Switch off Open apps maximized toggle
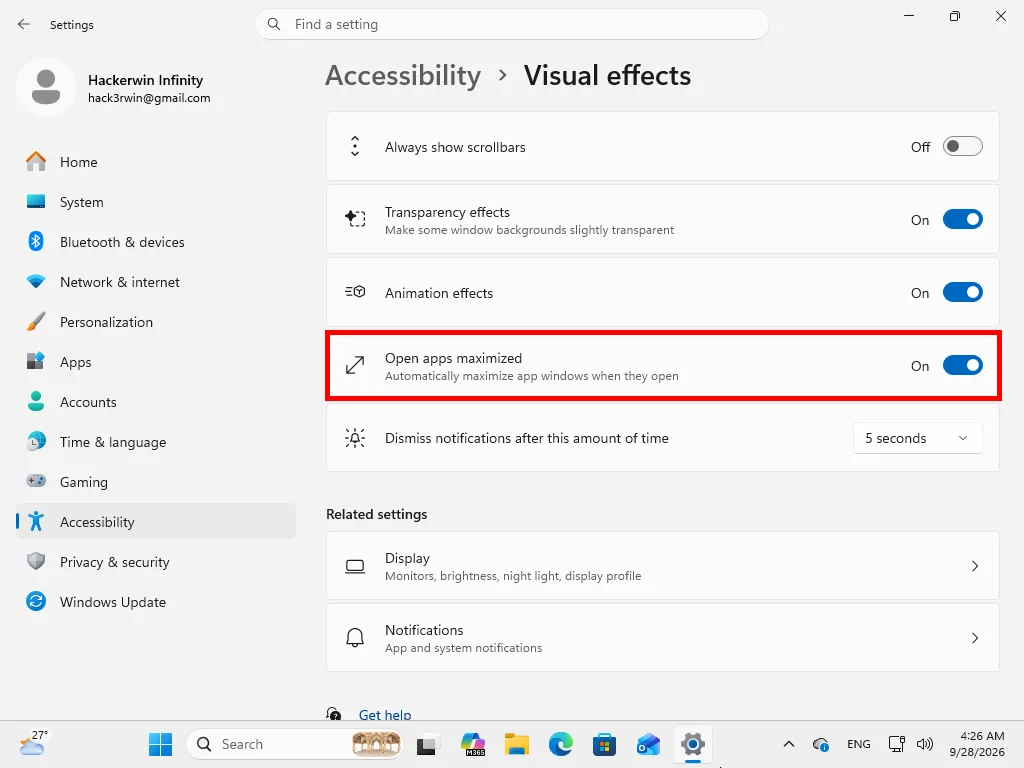The image size is (1024, 768). click(x=962, y=365)
